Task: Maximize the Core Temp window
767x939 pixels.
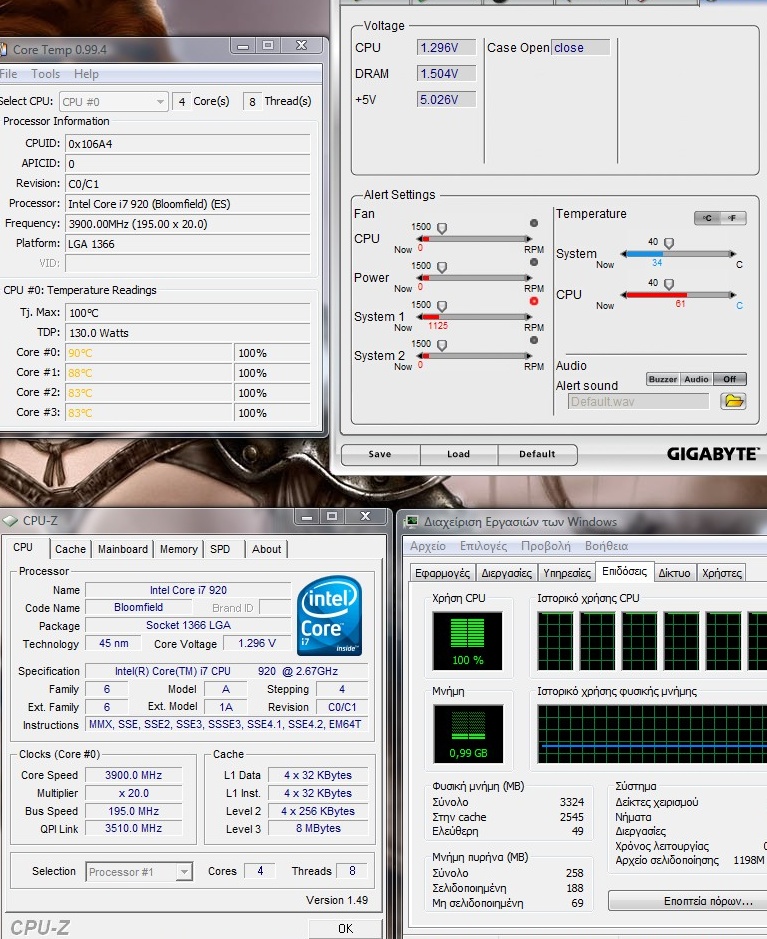Action: [268, 46]
